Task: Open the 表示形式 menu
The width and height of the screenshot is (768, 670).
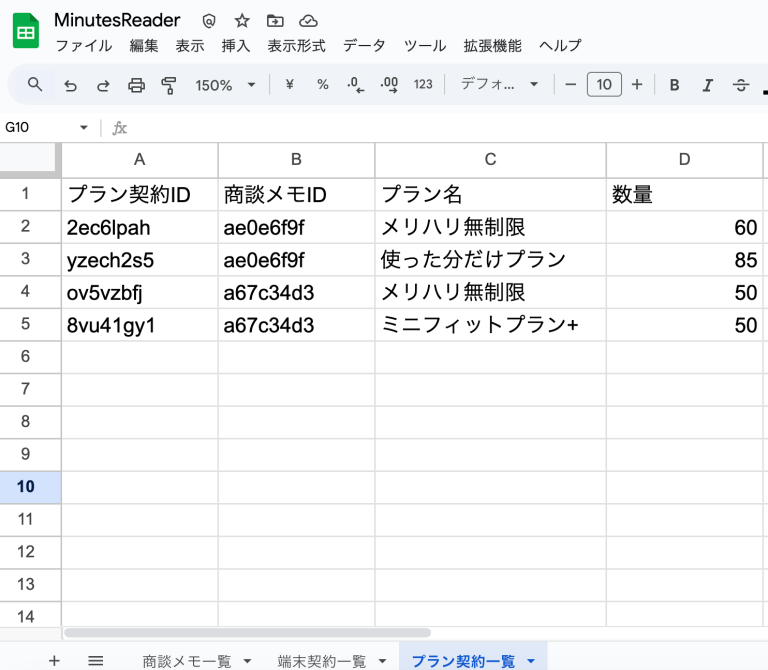Action: [296, 46]
